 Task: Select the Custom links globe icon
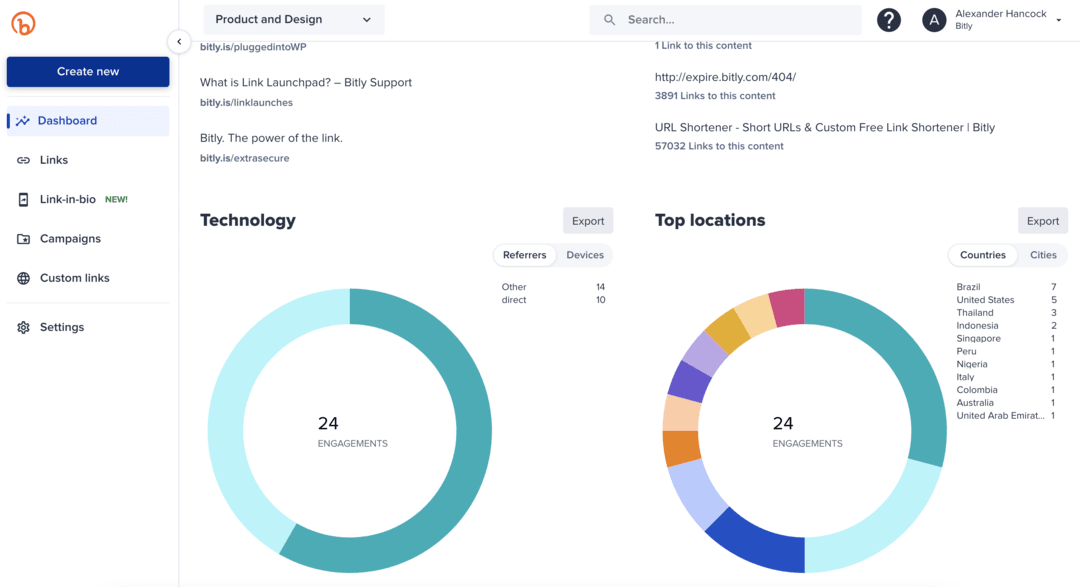coord(22,278)
